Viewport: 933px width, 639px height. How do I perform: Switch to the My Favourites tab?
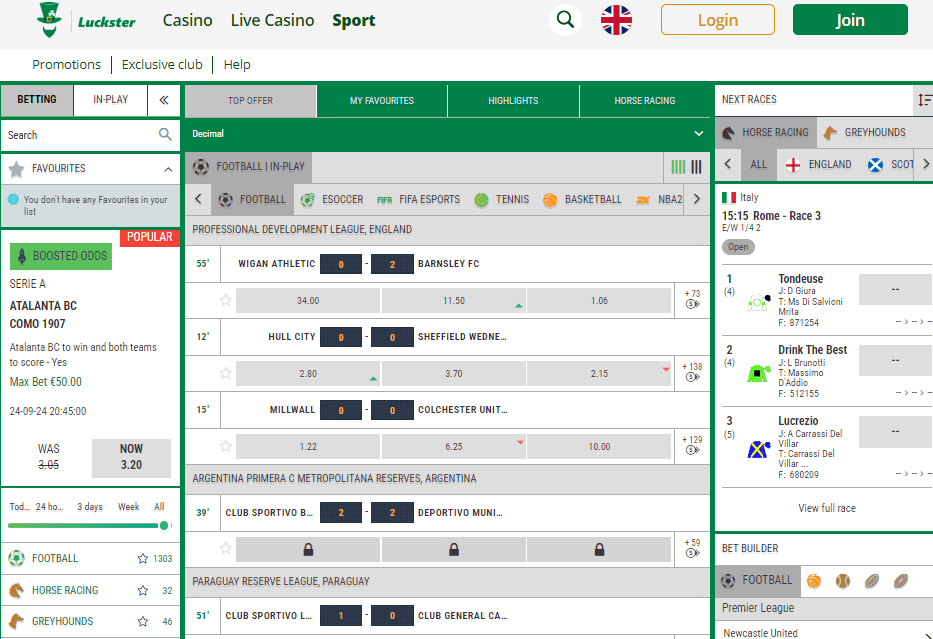click(x=381, y=100)
